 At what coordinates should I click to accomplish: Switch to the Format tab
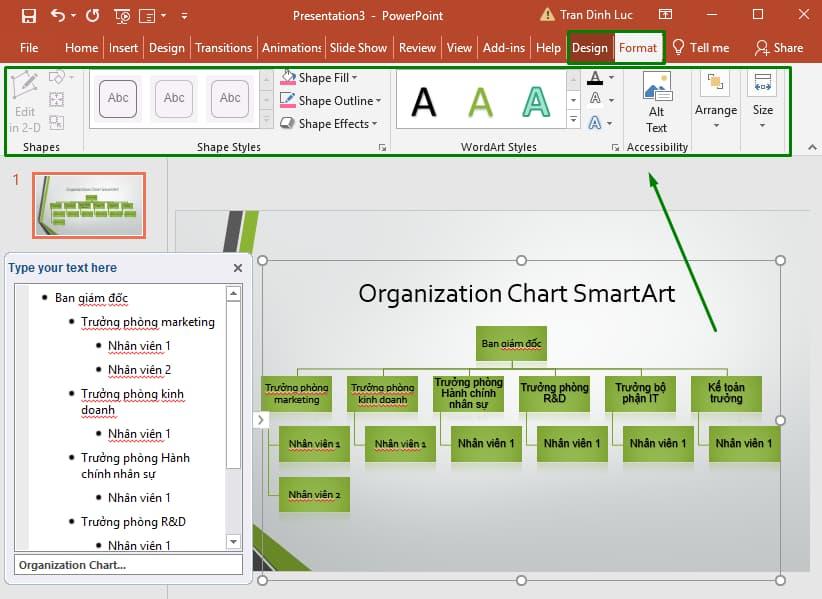(638, 47)
